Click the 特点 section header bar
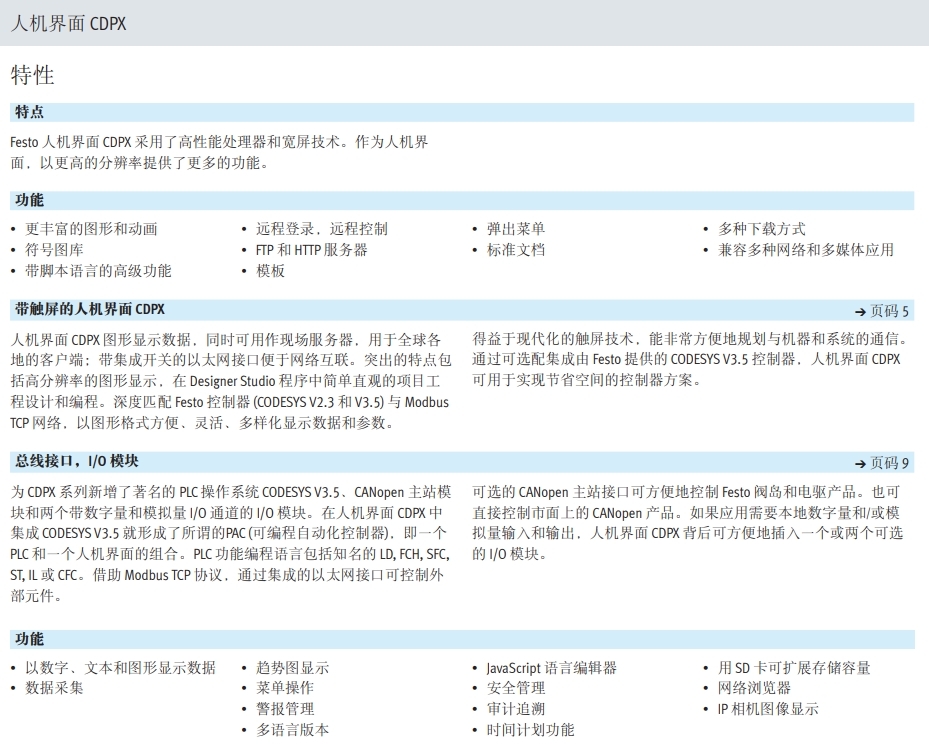 click(29, 112)
